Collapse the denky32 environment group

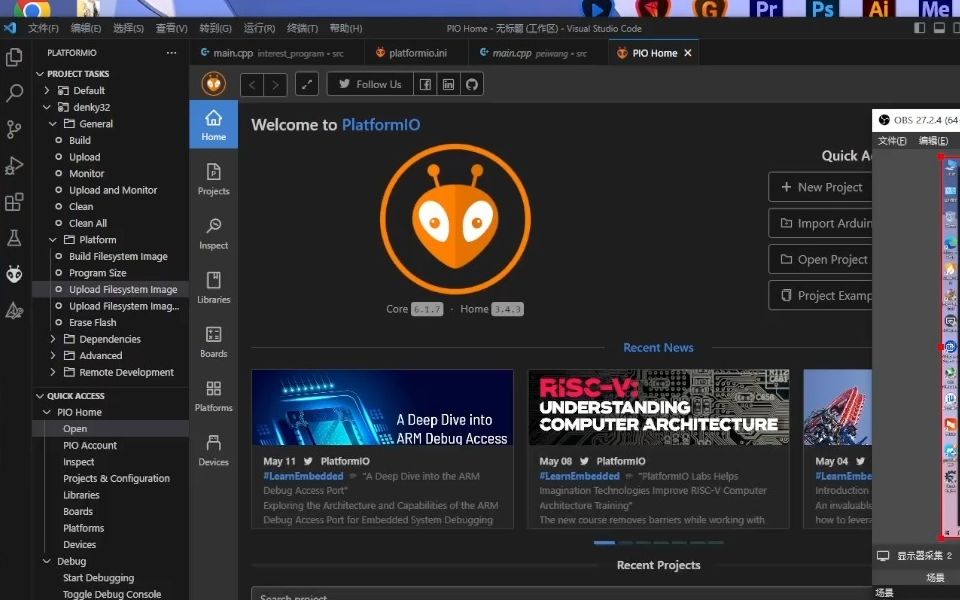tap(47, 107)
